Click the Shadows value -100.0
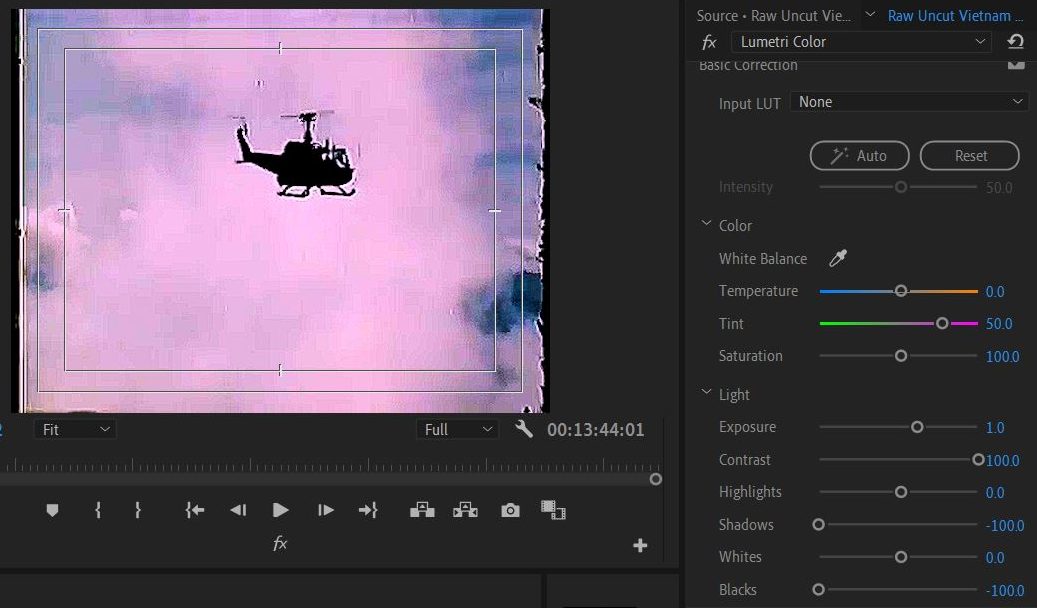The width and height of the screenshot is (1037, 608). [1005, 525]
